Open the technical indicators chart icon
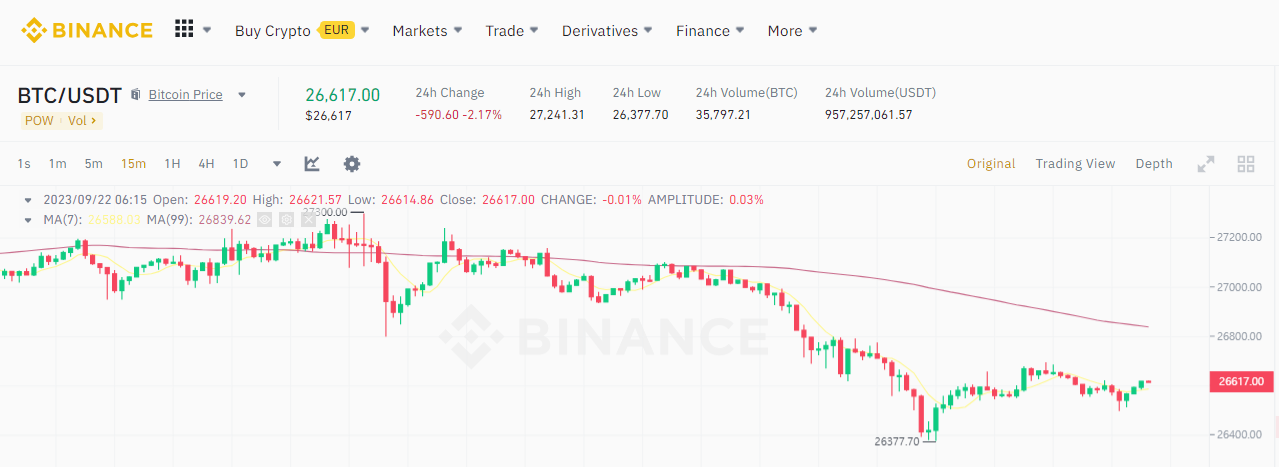The height and width of the screenshot is (467, 1279). click(x=312, y=163)
